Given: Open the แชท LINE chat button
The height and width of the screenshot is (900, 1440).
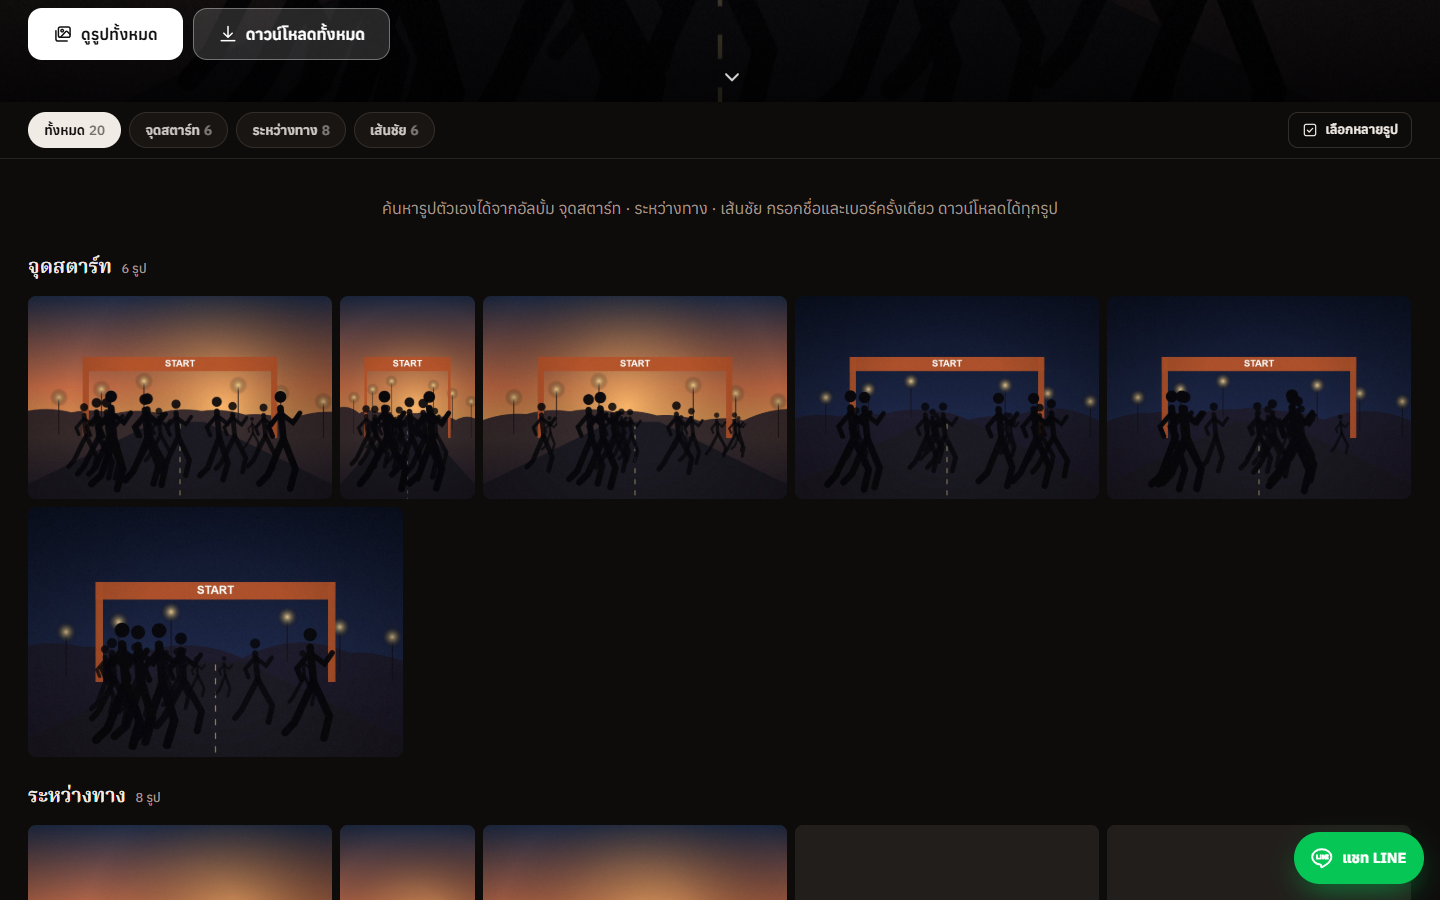Looking at the screenshot, I should pos(1359,858).
